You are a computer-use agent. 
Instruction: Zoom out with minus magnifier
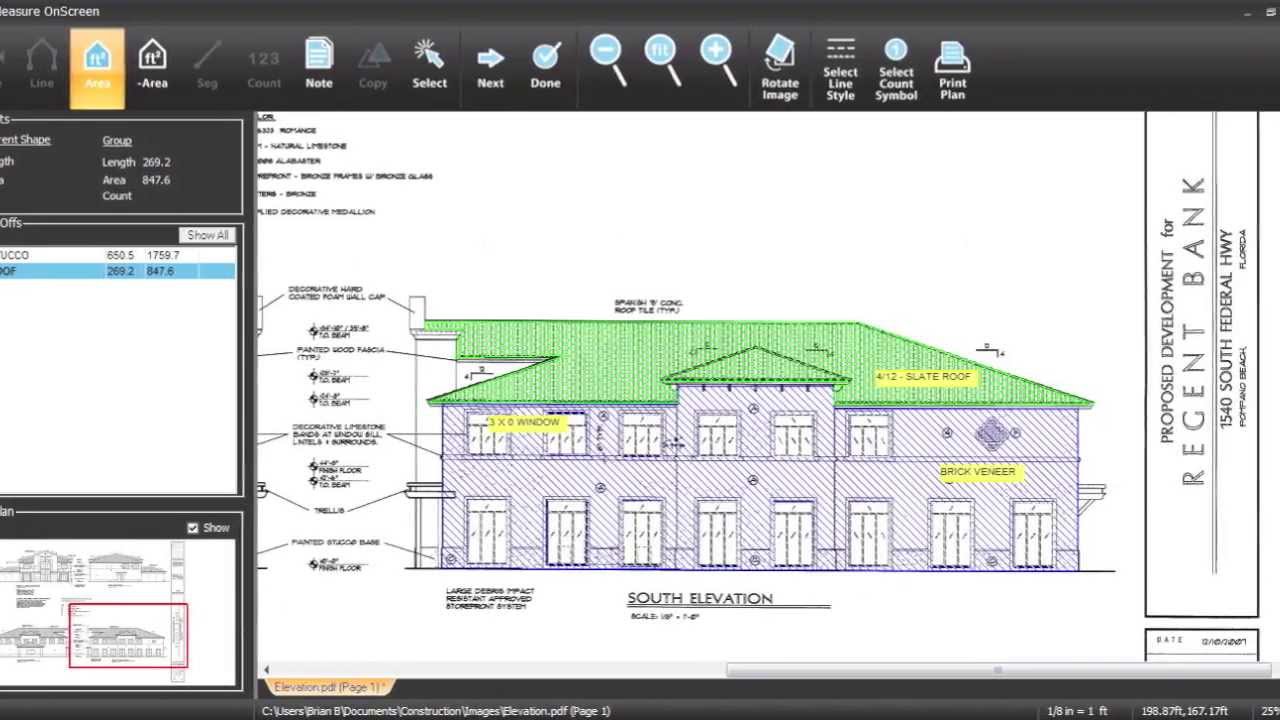pyautogui.click(x=608, y=59)
